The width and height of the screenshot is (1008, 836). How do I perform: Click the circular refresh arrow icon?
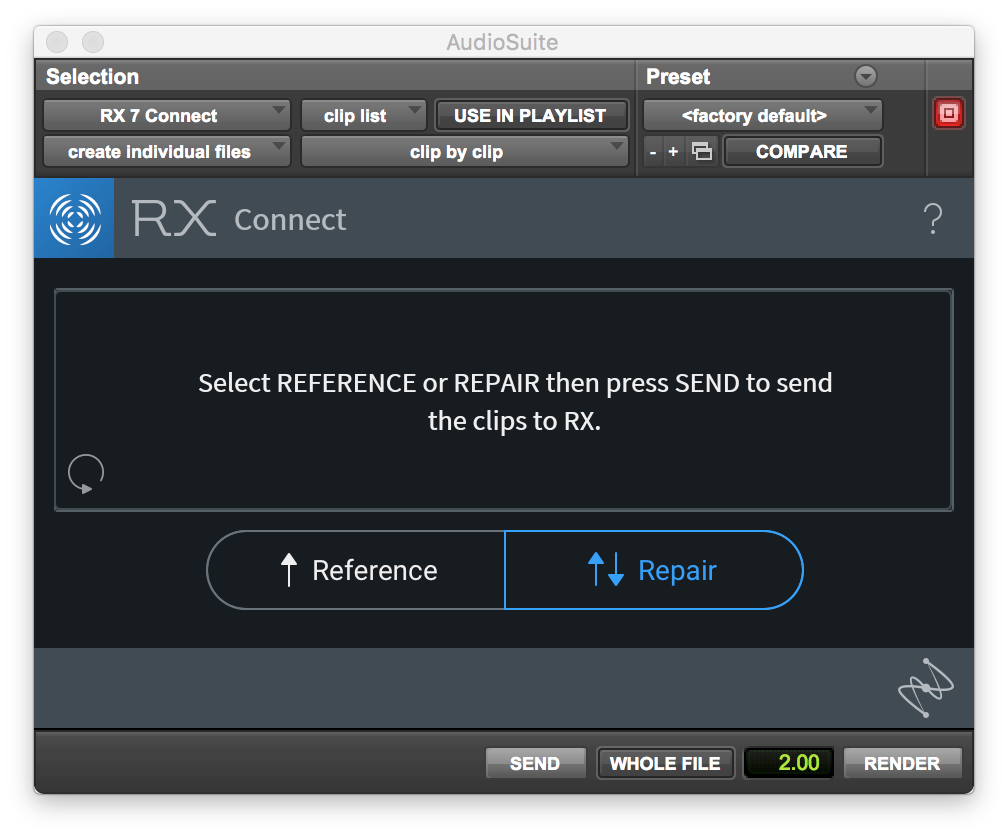coord(86,473)
